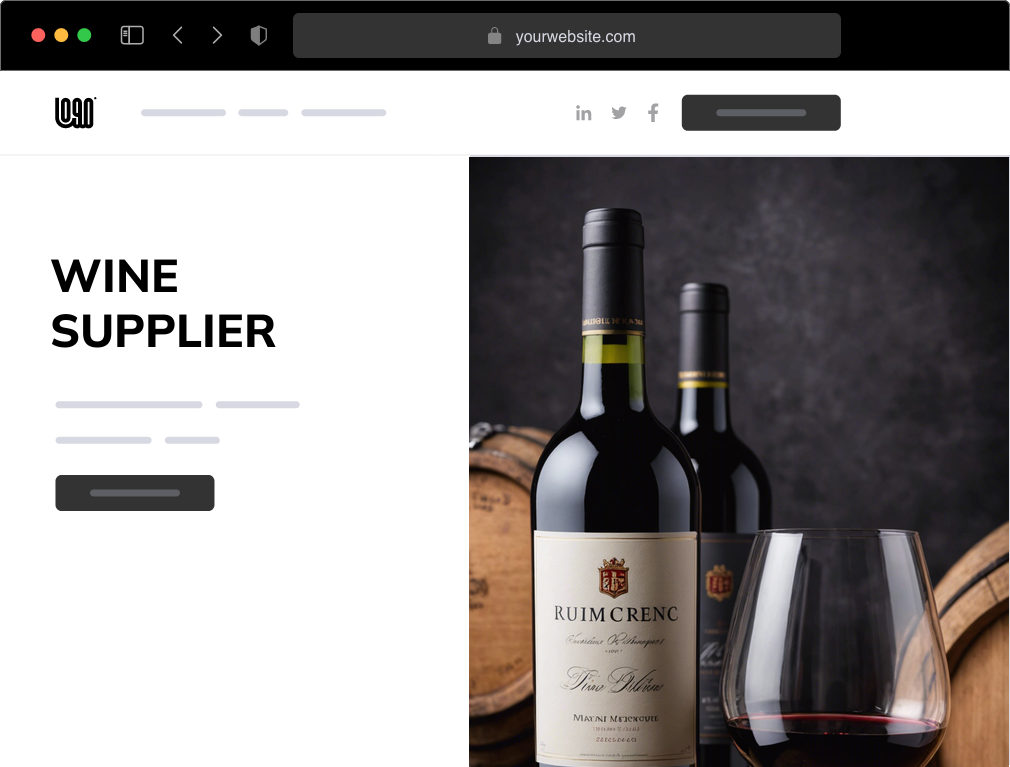
Task: Click the wine bottle hero image
Action: (739, 462)
